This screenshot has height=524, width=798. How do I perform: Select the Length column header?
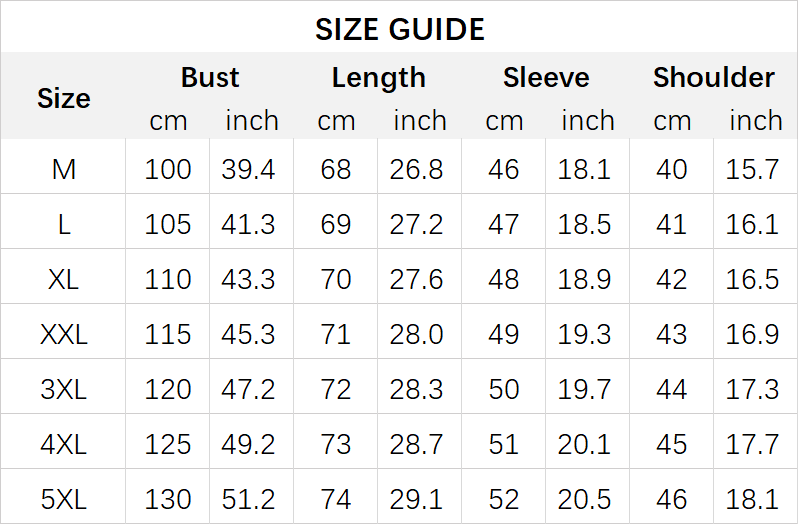point(378,78)
